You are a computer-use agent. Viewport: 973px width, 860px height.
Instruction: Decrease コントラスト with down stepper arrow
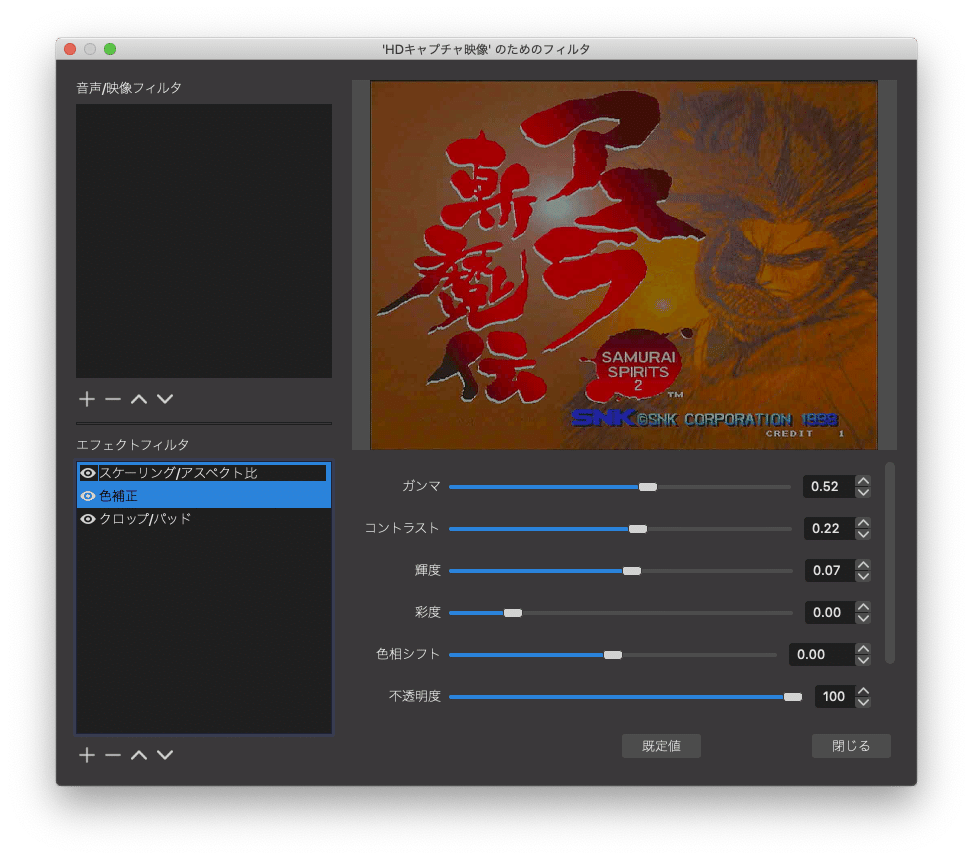[x=863, y=535]
